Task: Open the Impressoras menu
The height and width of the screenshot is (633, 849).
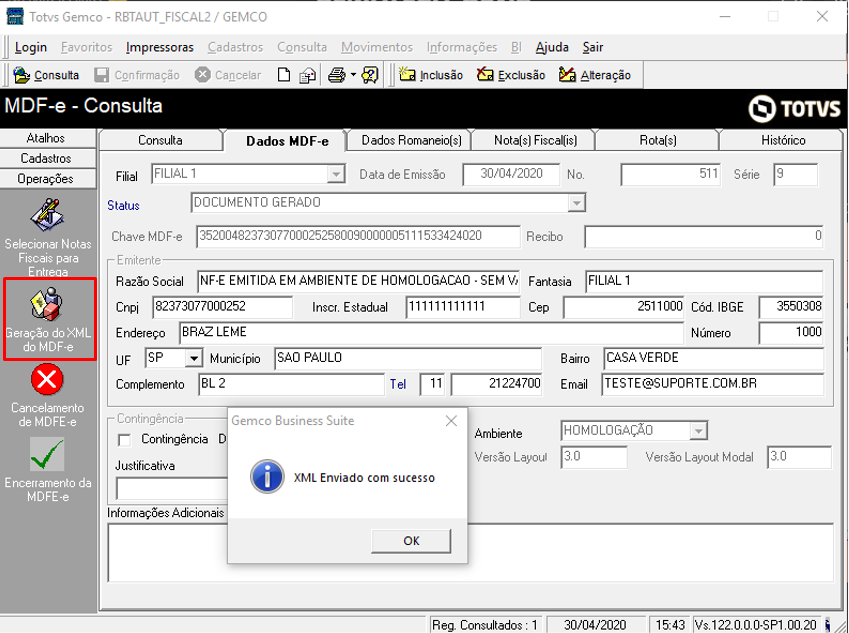Action: [x=160, y=48]
